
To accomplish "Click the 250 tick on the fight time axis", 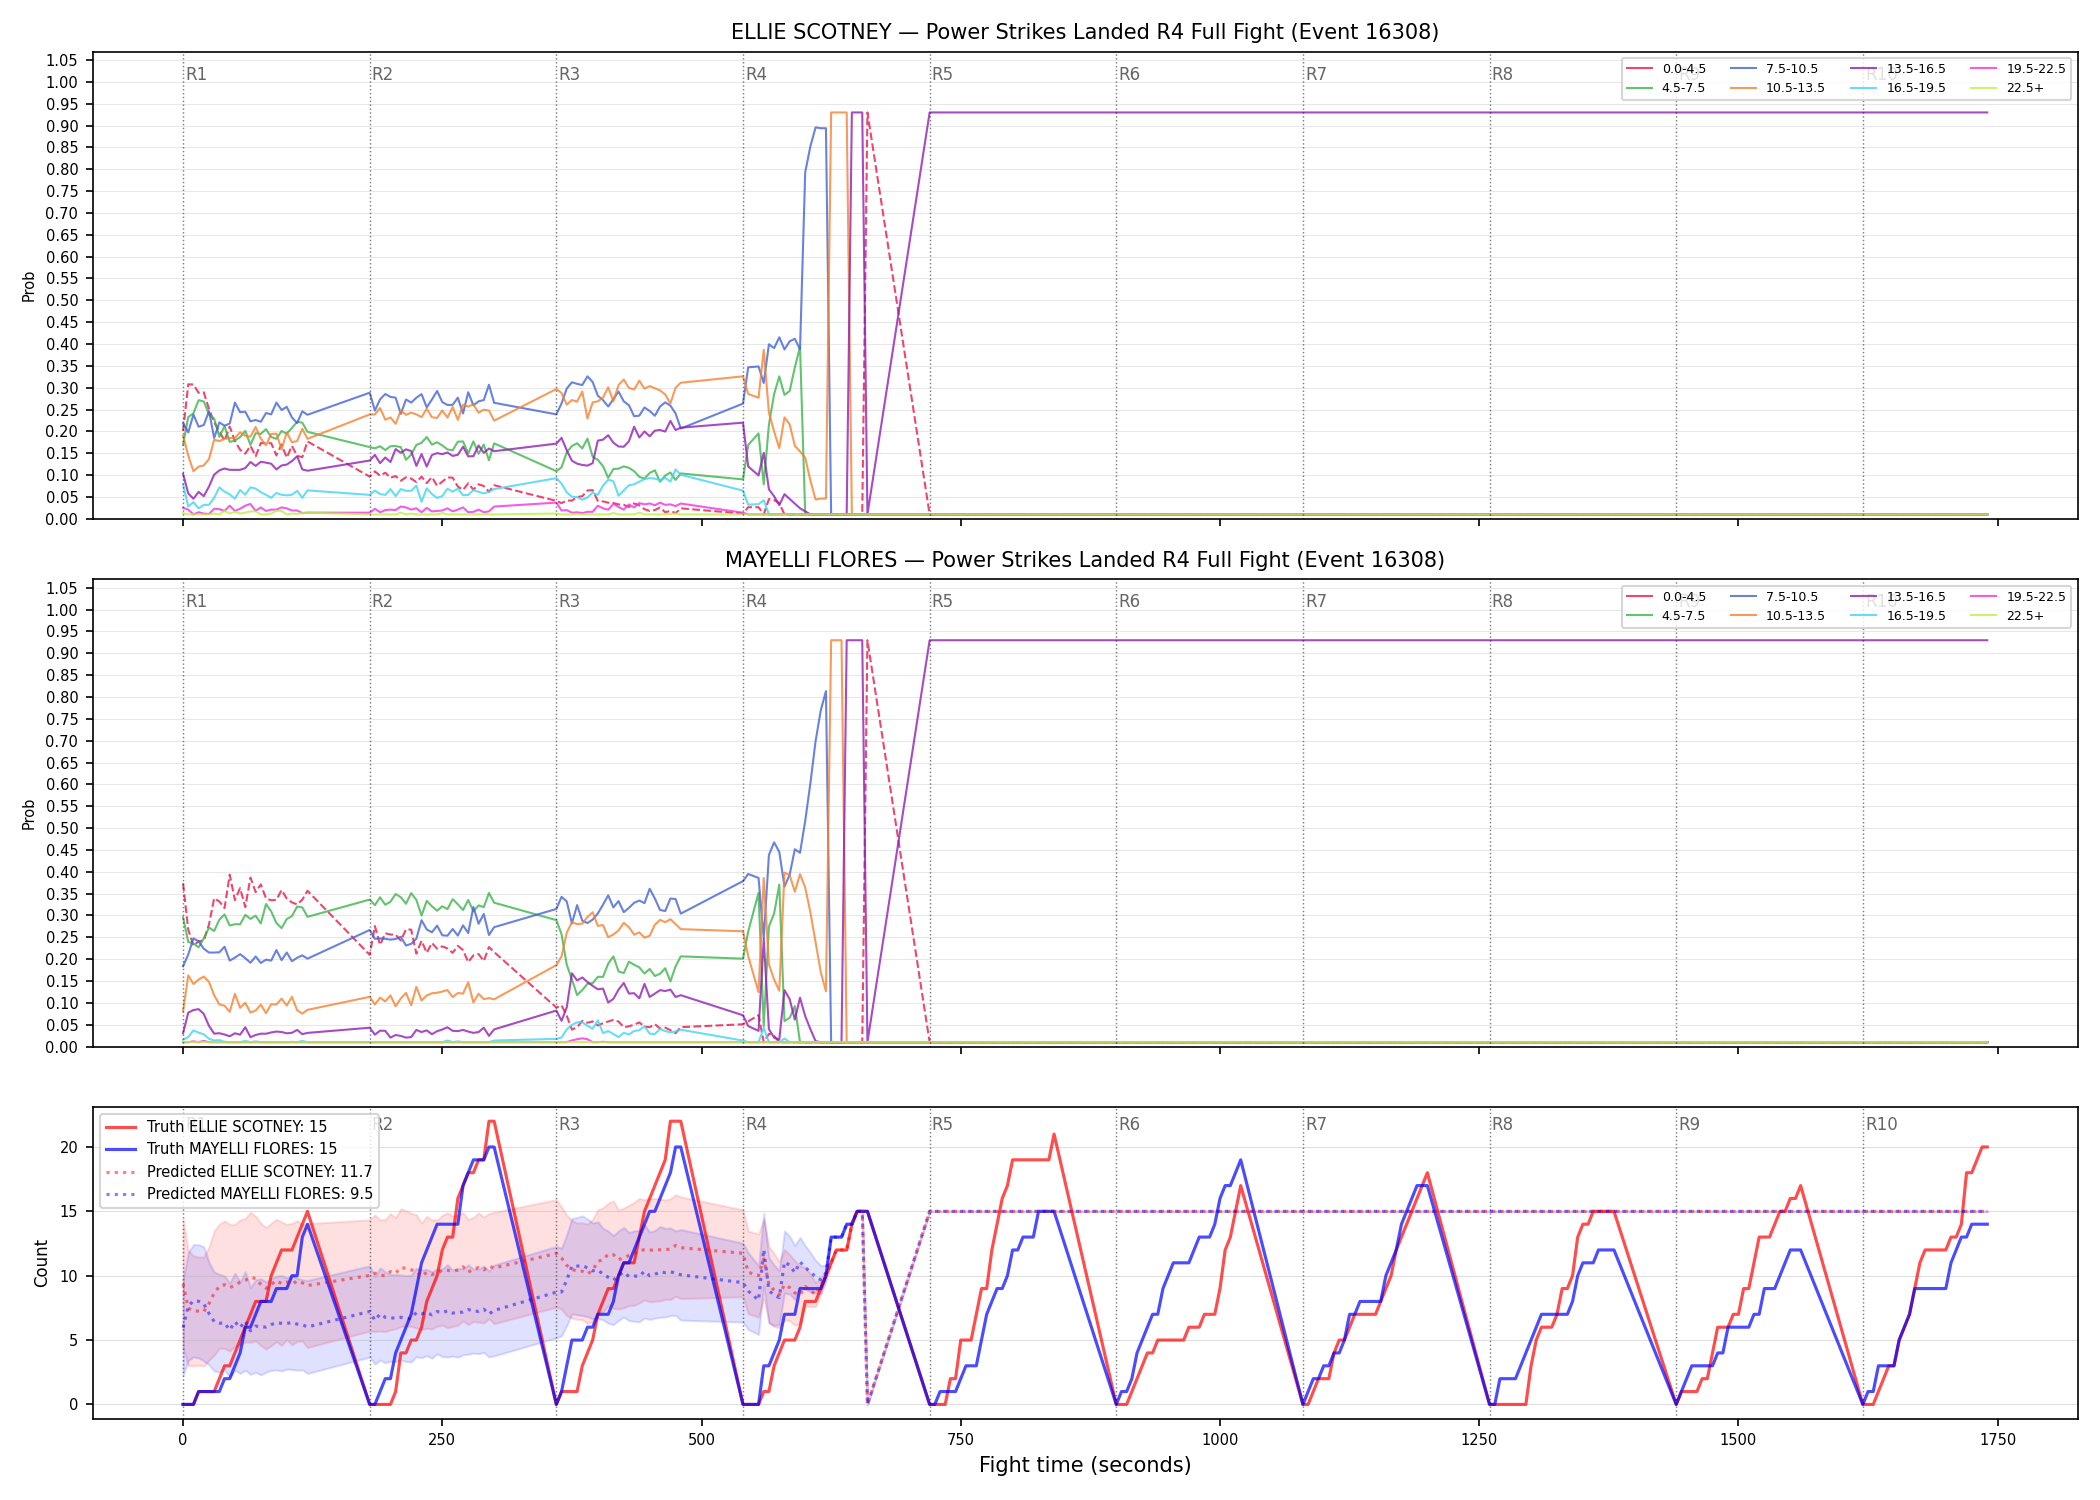I will tap(441, 1439).
